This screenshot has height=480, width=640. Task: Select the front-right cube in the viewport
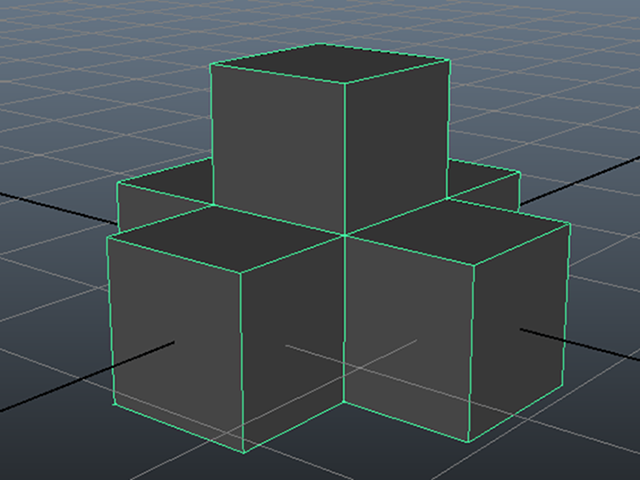(x=456, y=320)
